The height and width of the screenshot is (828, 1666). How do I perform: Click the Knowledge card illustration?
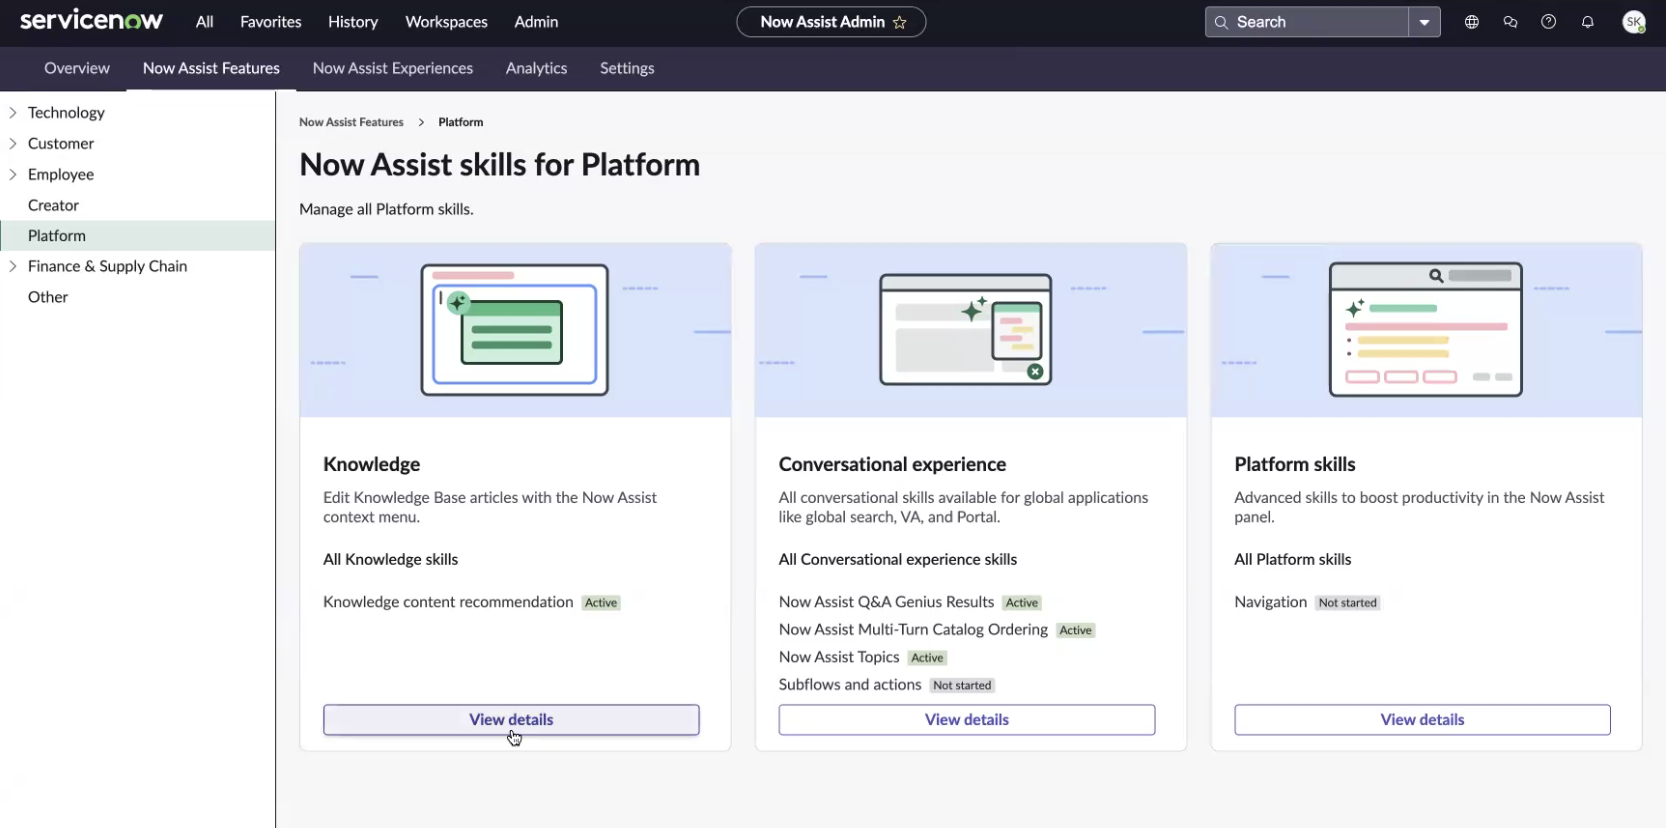tap(515, 330)
